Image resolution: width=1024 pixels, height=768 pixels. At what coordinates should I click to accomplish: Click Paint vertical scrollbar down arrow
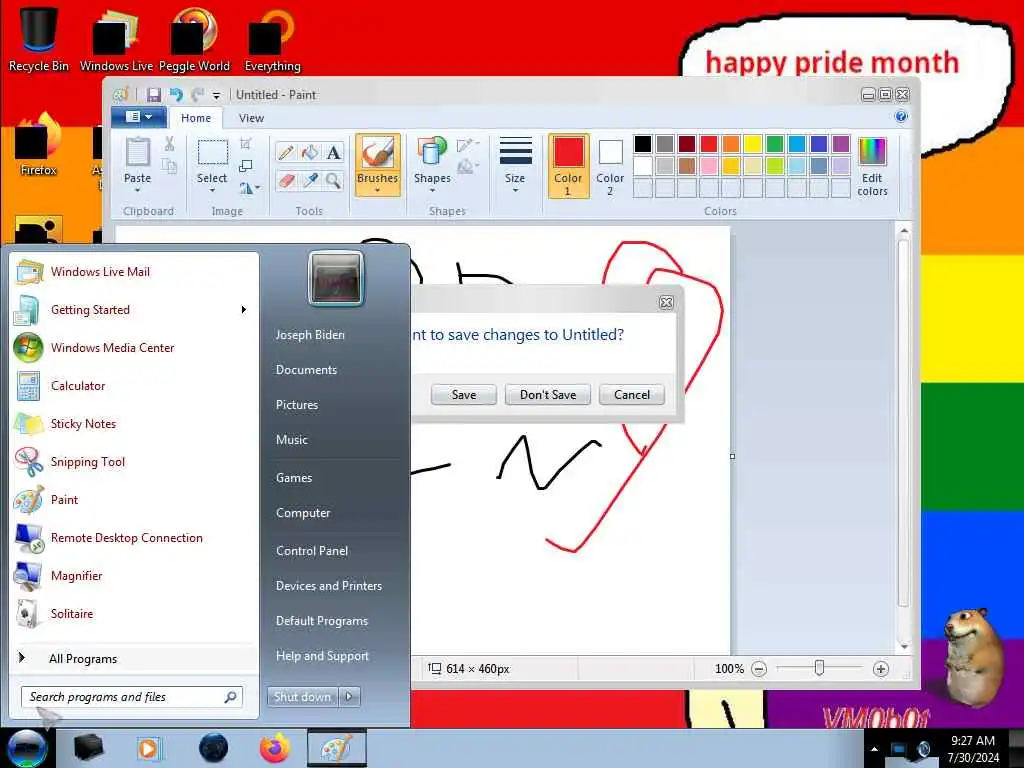[x=904, y=646]
